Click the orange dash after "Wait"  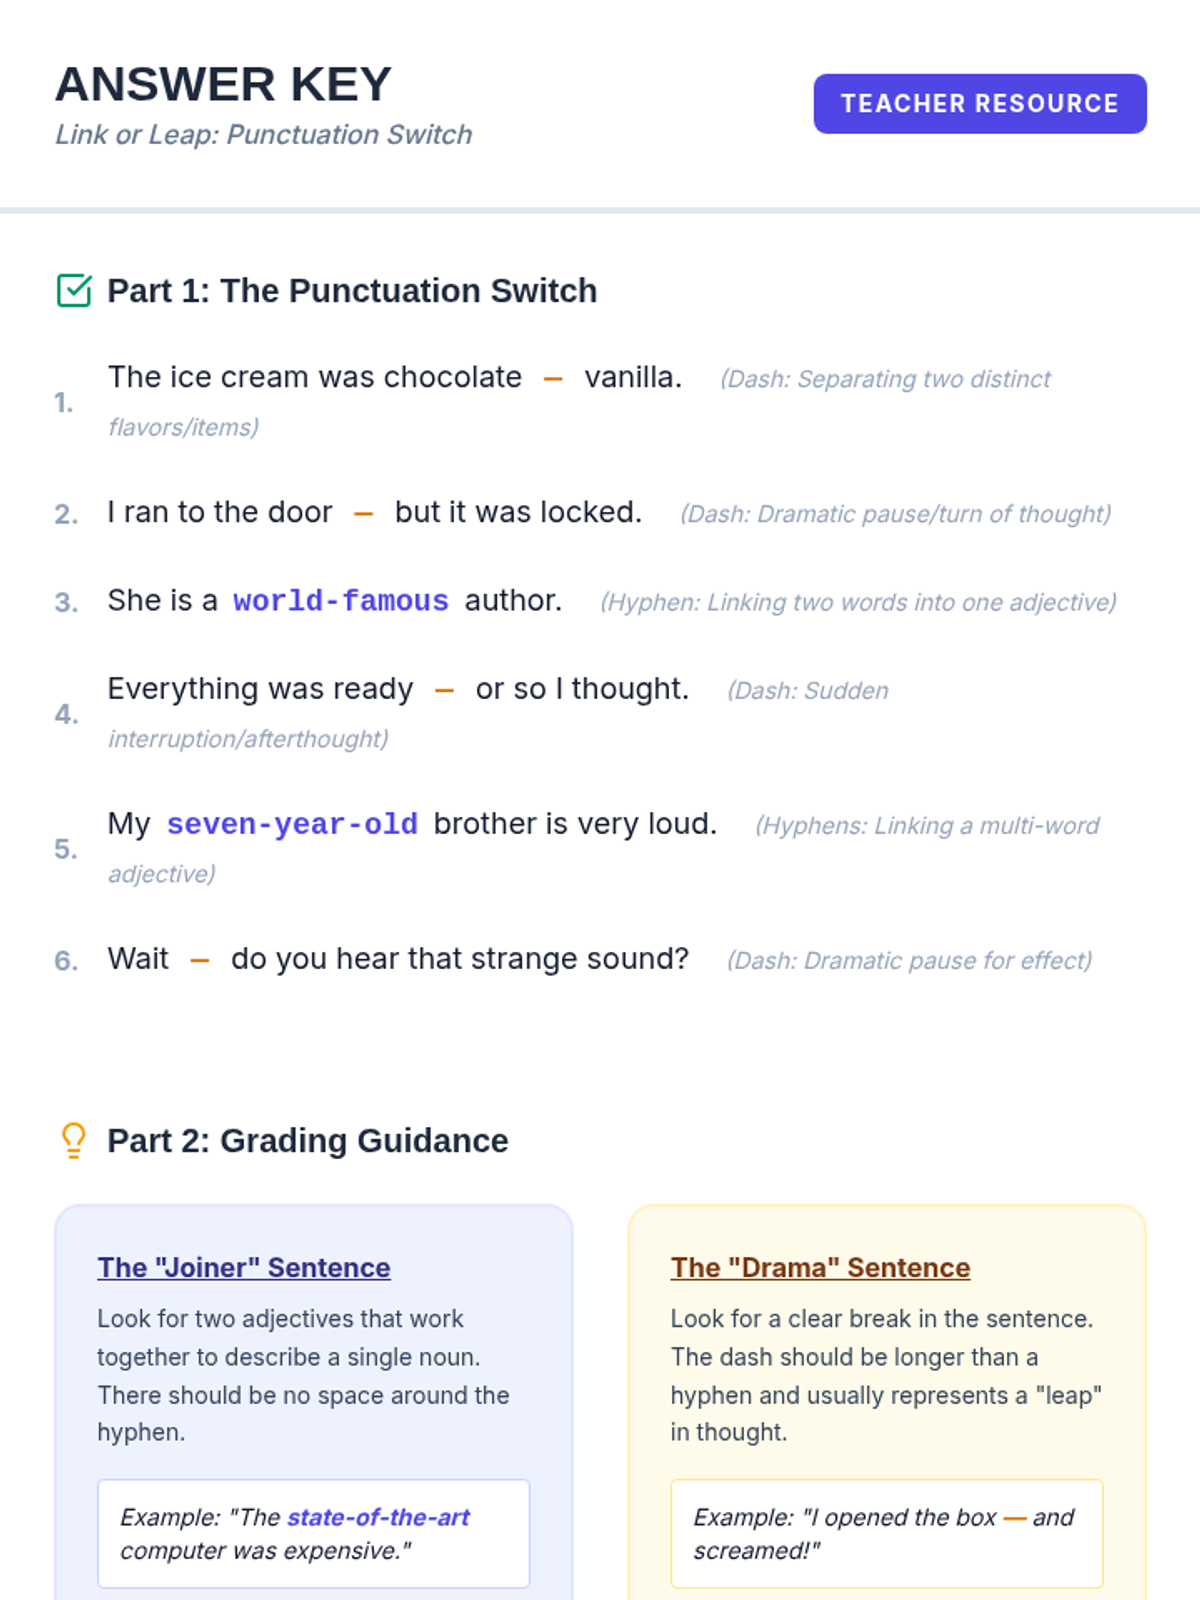(200, 961)
